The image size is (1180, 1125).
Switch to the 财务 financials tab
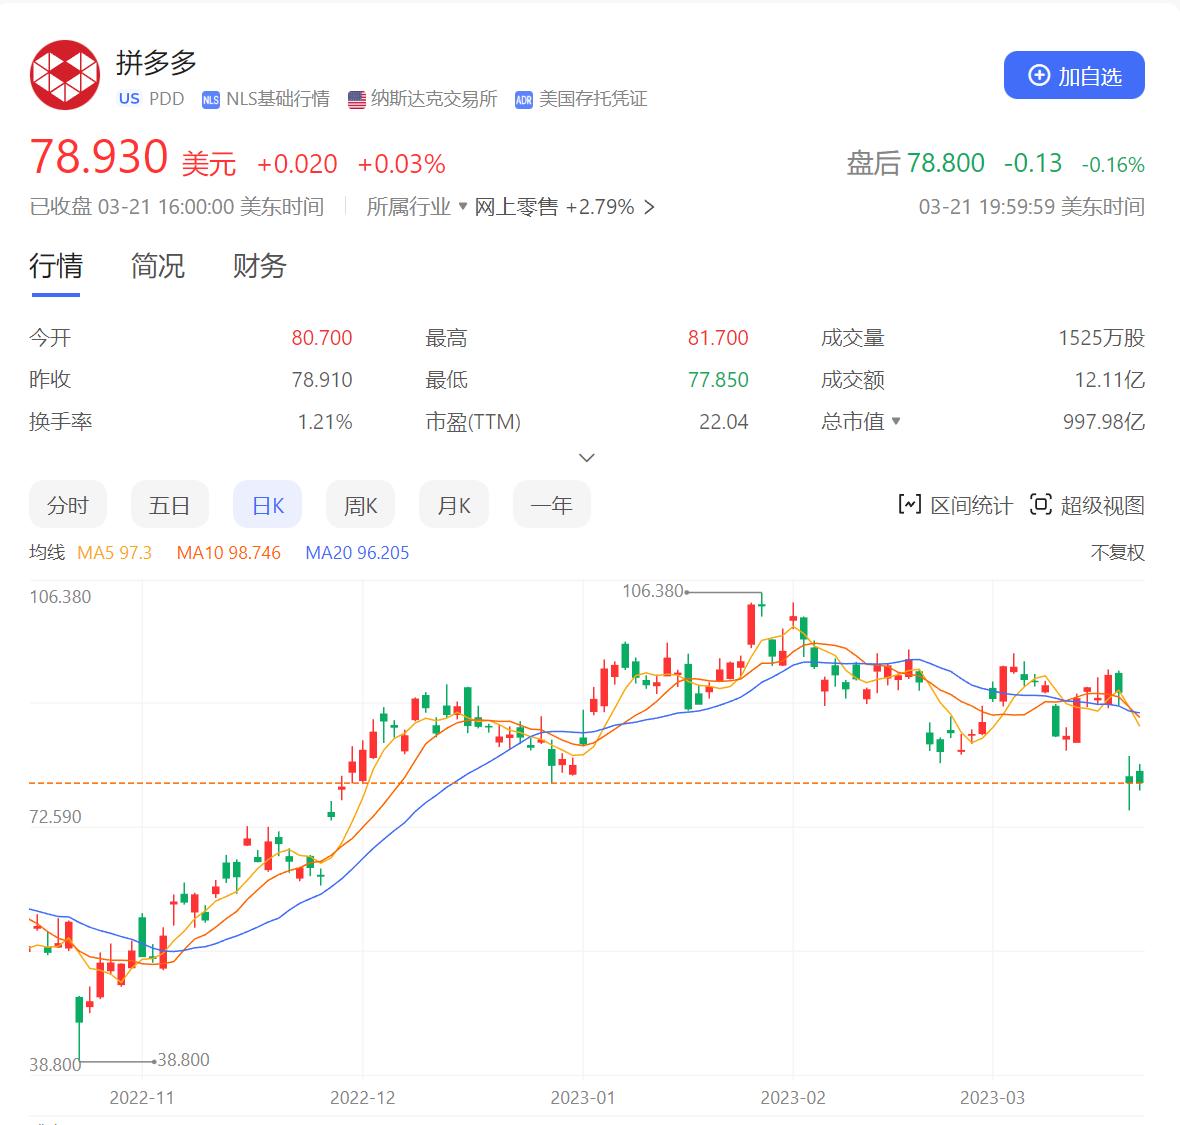(x=258, y=267)
